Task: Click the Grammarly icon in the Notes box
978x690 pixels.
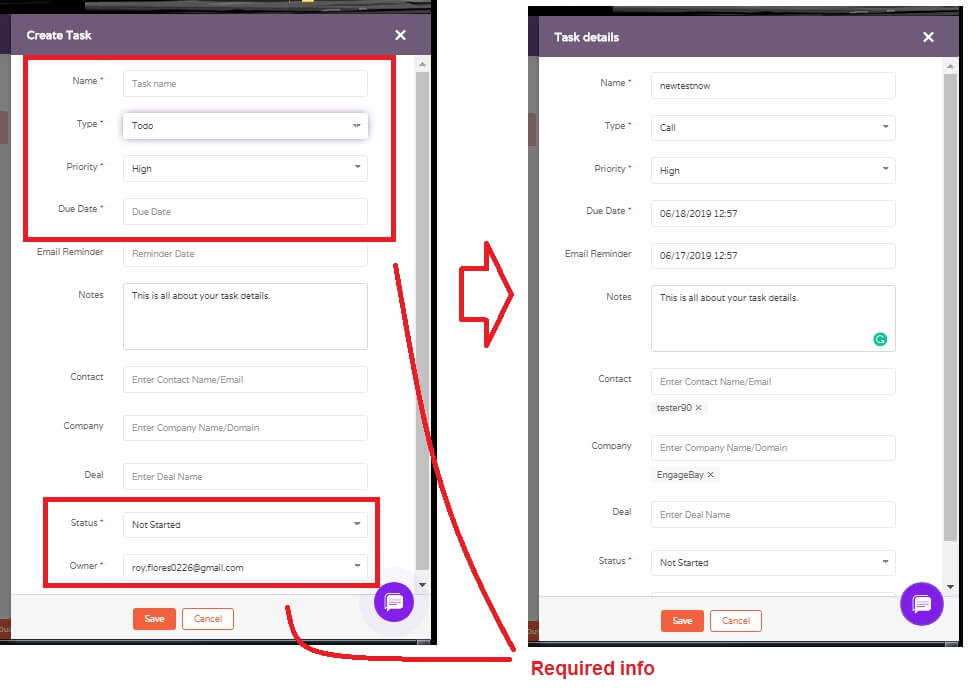Action: [x=880, y=340]
